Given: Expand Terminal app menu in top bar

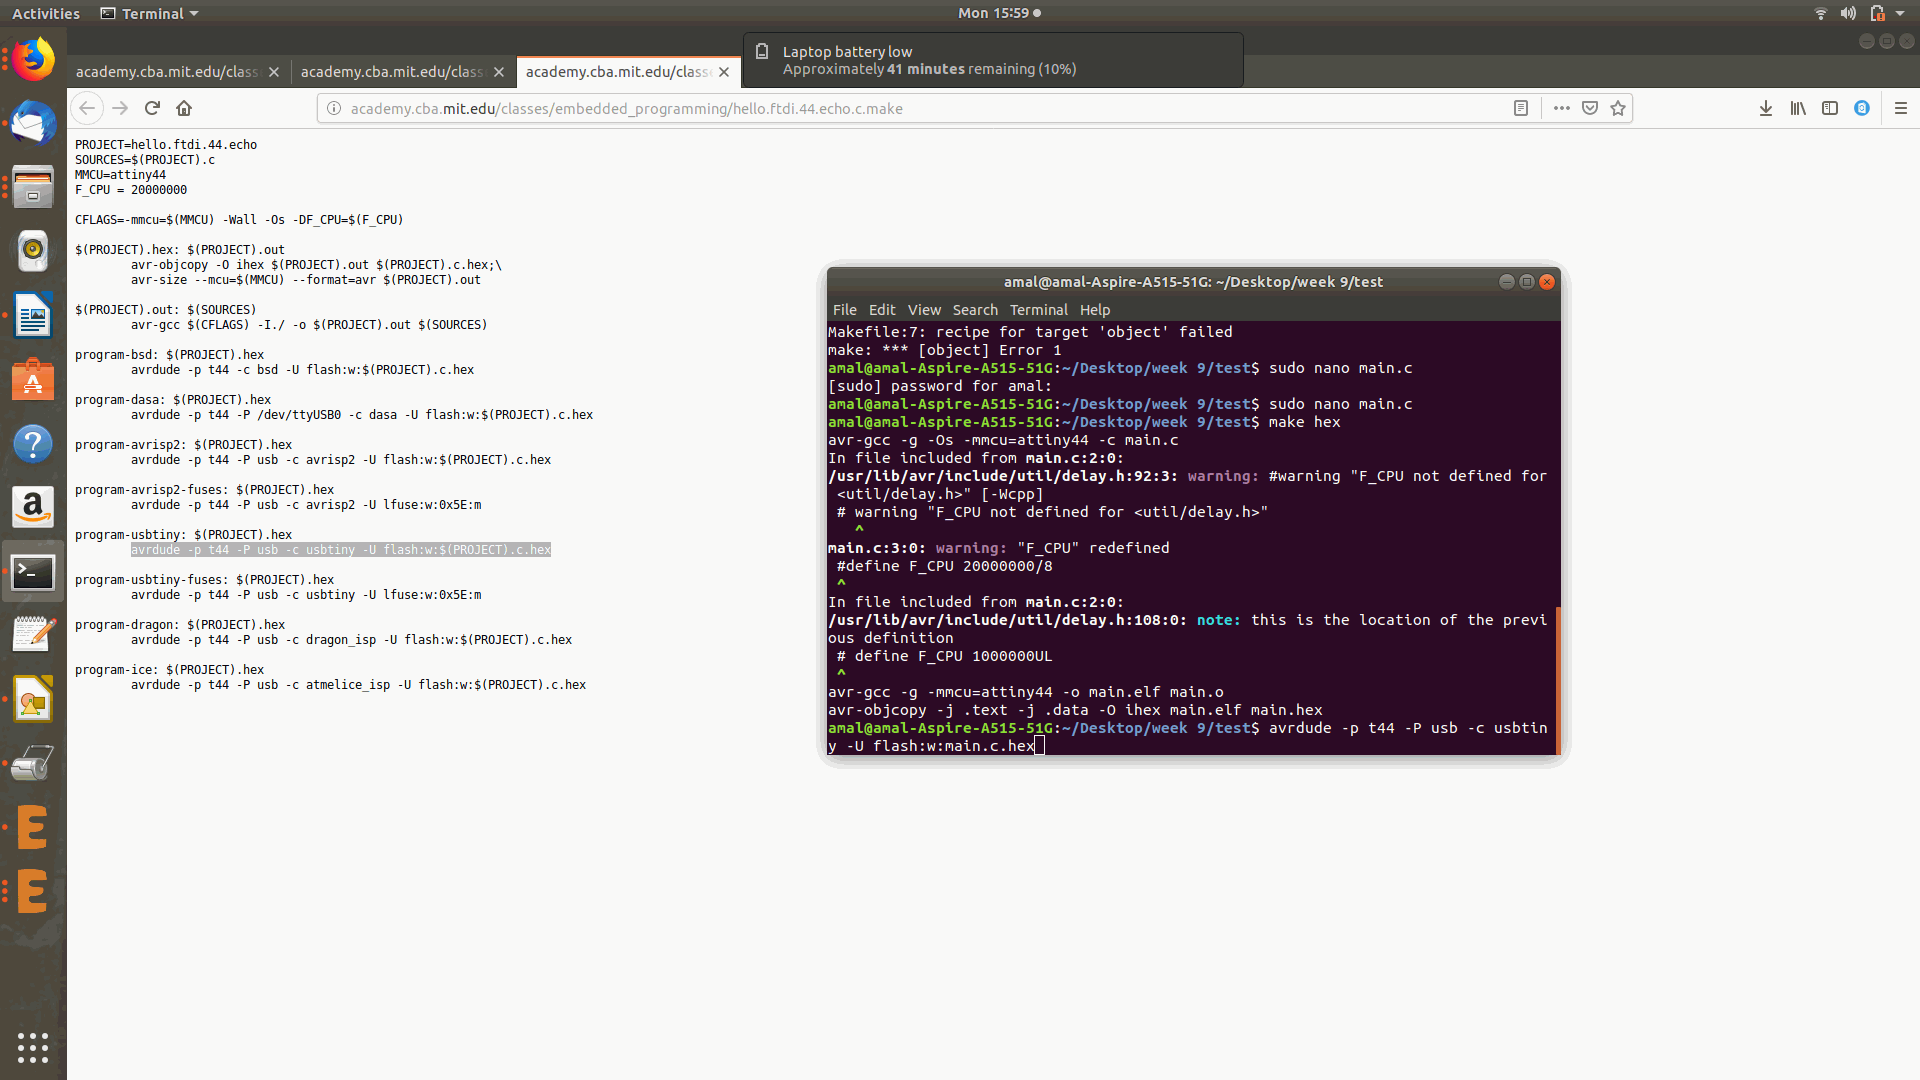Looking at the screenshot, I should tap(150, 13).
